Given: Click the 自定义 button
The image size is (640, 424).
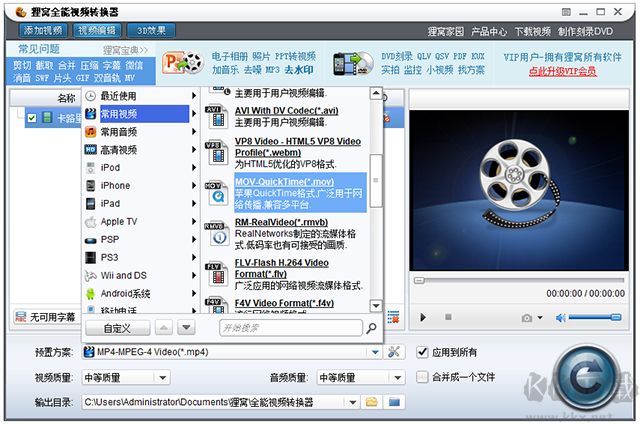Looking at the screenshot, I should 118,328.
